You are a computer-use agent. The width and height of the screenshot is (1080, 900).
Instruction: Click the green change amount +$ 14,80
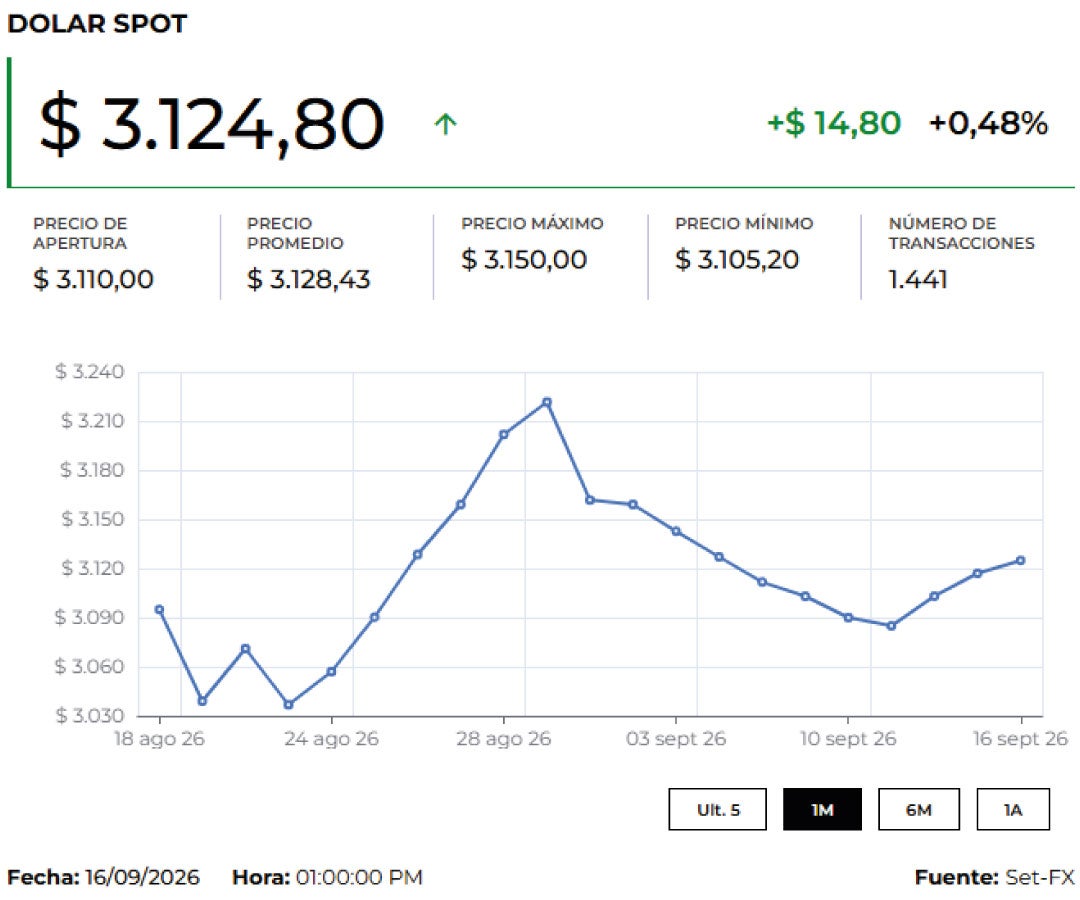coord(833,123)
